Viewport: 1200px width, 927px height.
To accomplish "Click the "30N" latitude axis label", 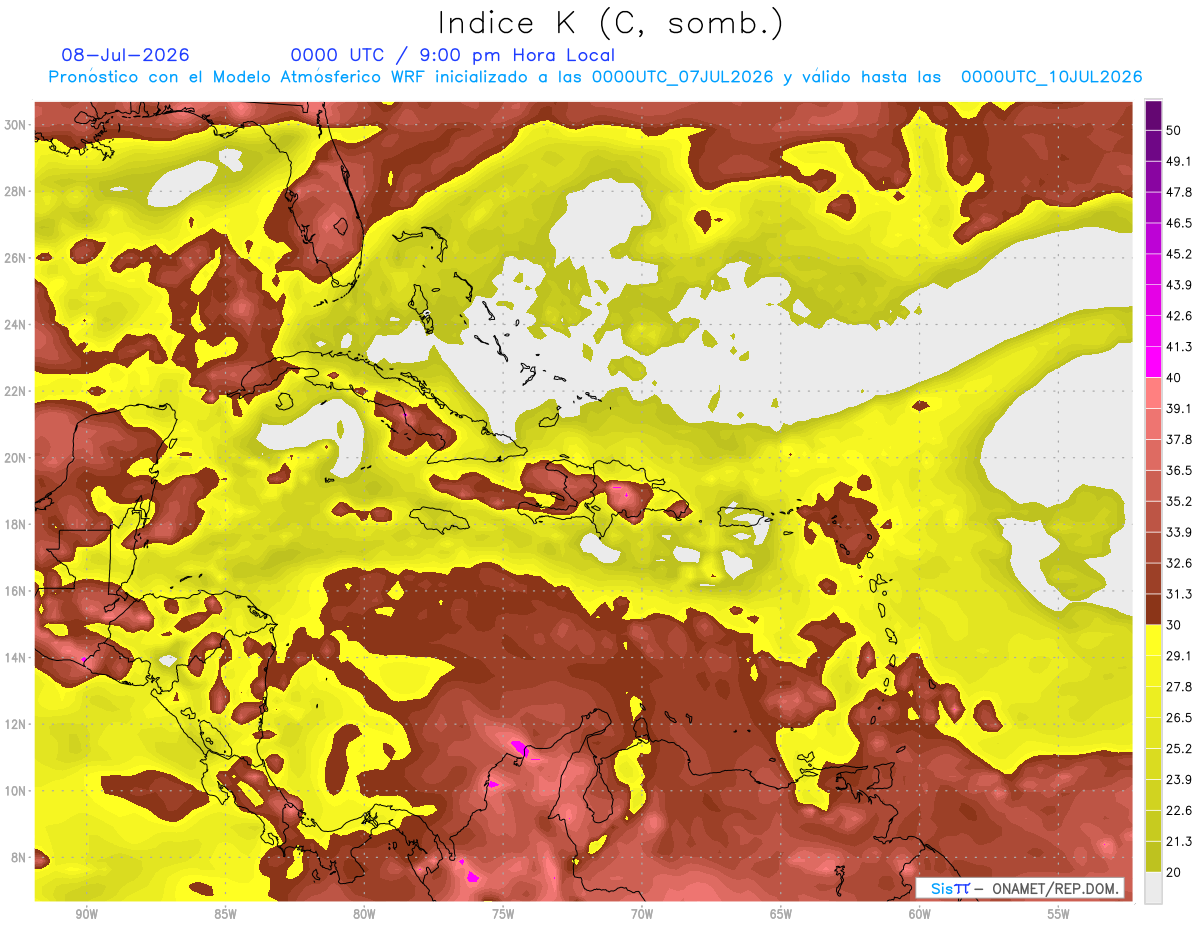I will (x=16, y=125).
